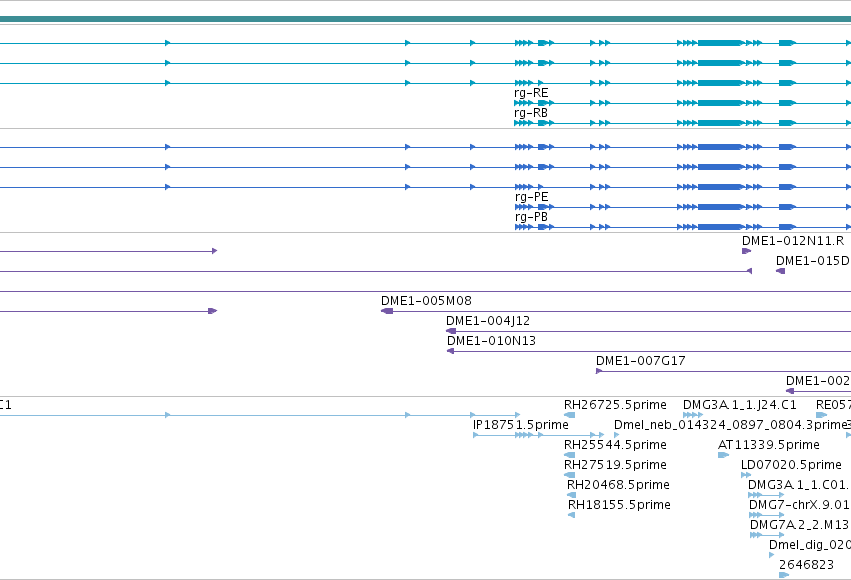Image resolution: width=851 pixels, height=580 pixels.
Task: Click the RH27519.5prime light-blue arrow glyph
Action: (x=569, y=475)
